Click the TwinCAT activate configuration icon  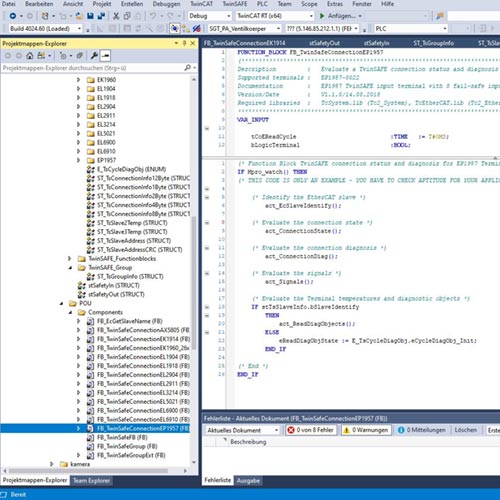pyautogui.click(x=174, y=29)
